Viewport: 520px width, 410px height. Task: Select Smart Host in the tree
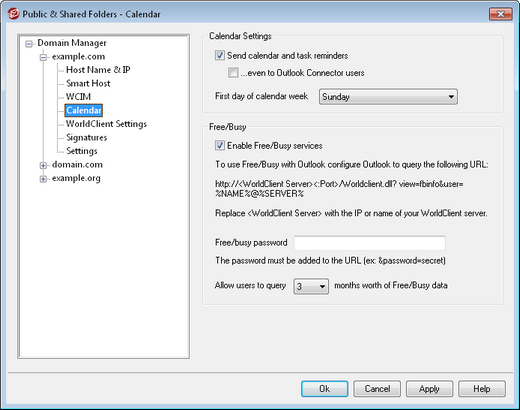click(x=88, y=83)
